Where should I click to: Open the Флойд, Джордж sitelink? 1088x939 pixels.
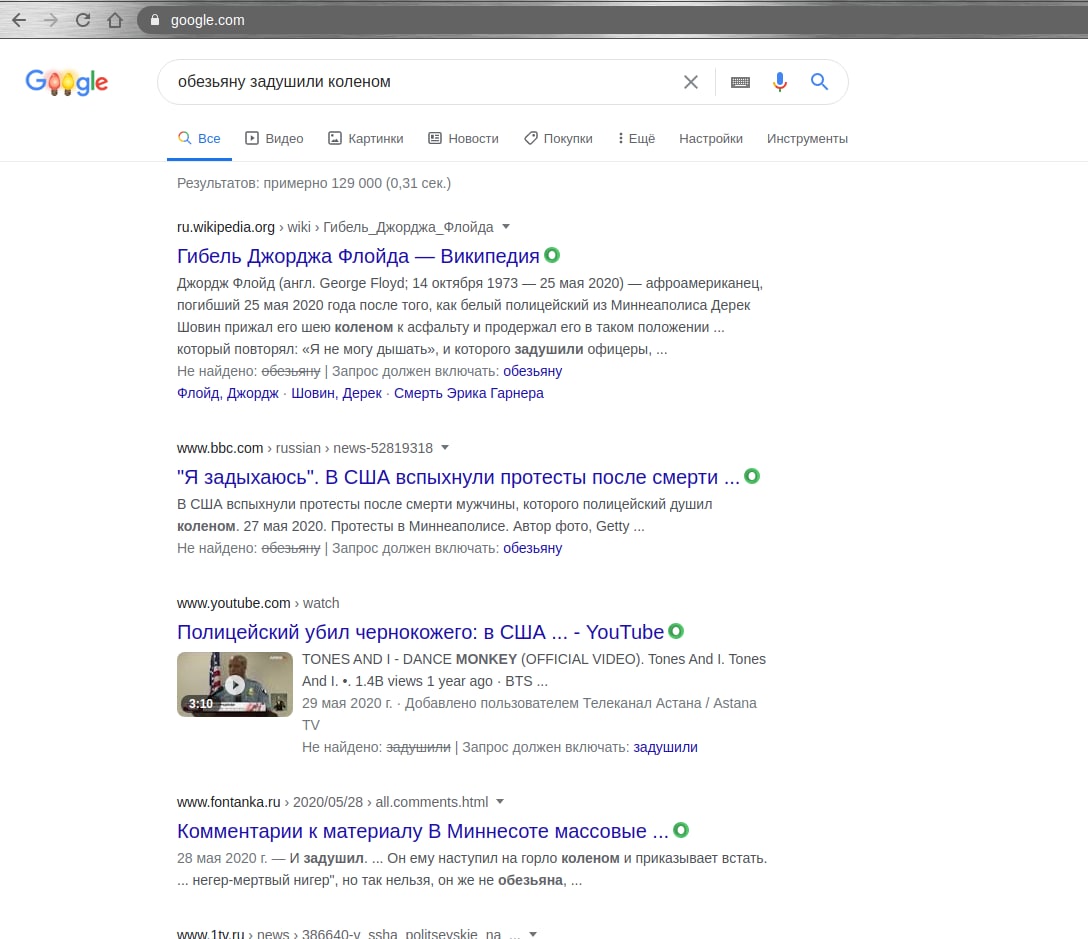point(228,394)
